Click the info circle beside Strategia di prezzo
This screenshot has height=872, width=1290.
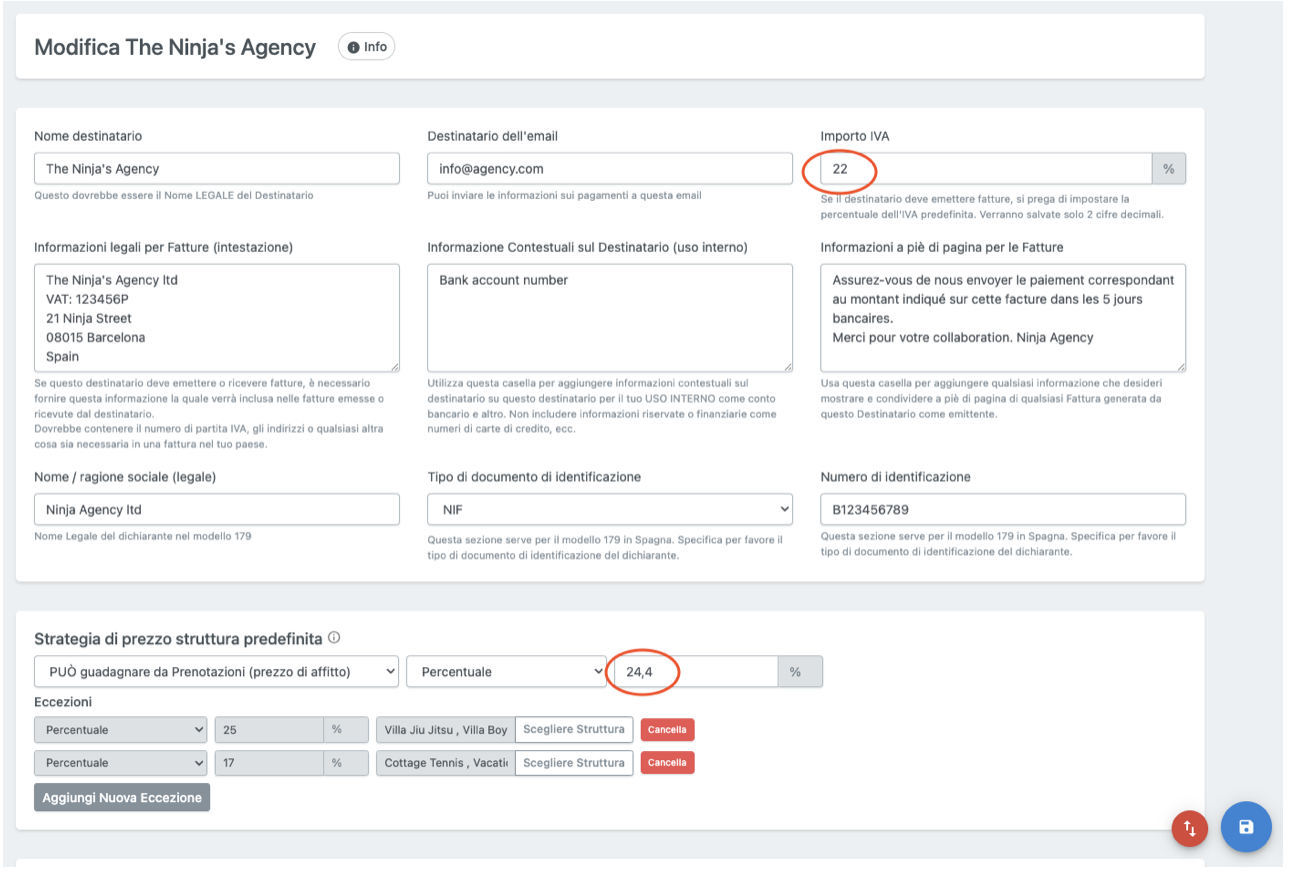334,638
